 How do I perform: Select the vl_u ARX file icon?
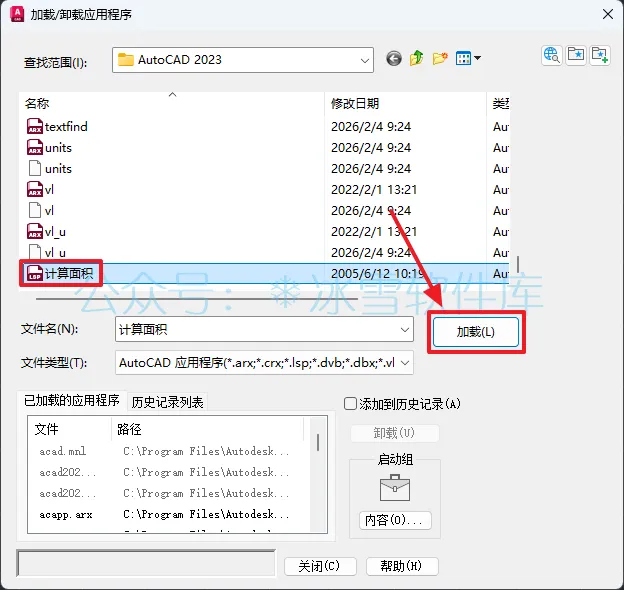pyautogui.click(x=35, y=232)
